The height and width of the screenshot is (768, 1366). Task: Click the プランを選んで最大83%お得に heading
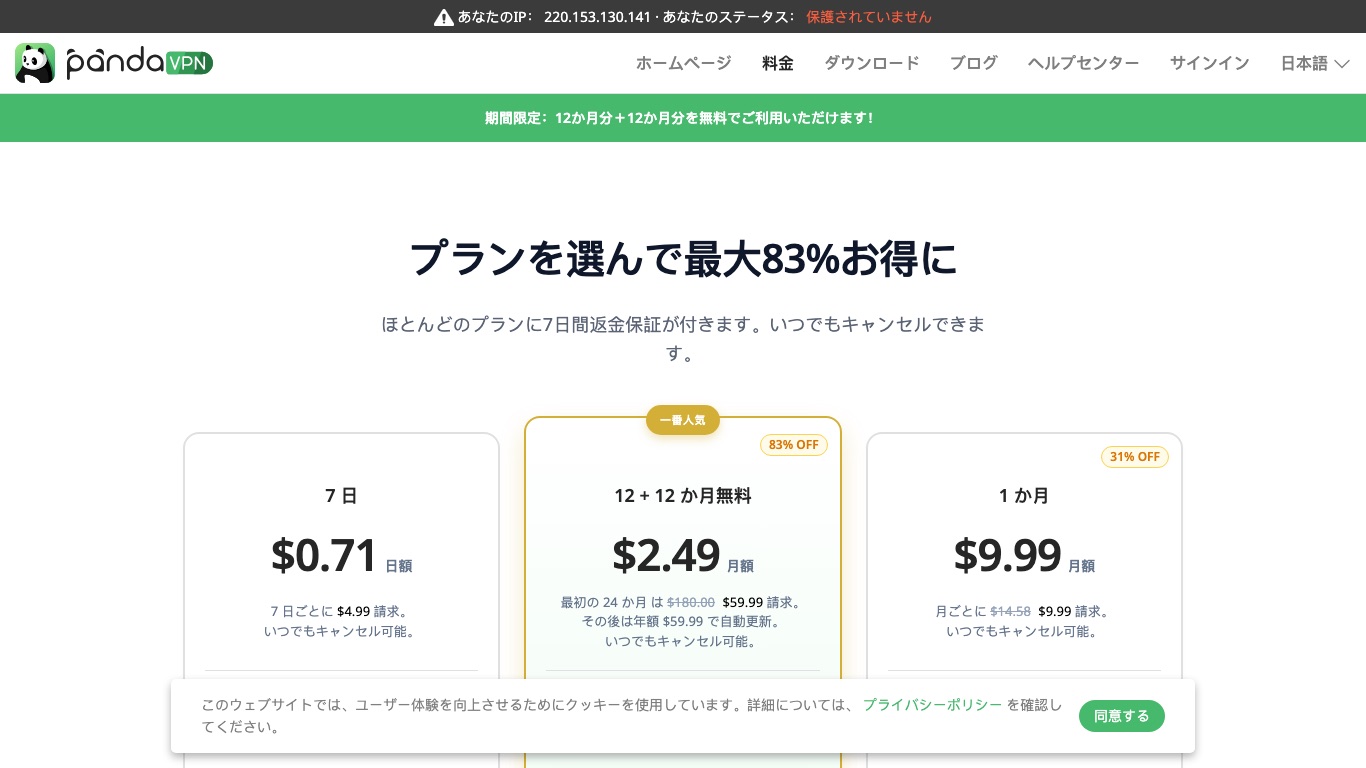683,259
